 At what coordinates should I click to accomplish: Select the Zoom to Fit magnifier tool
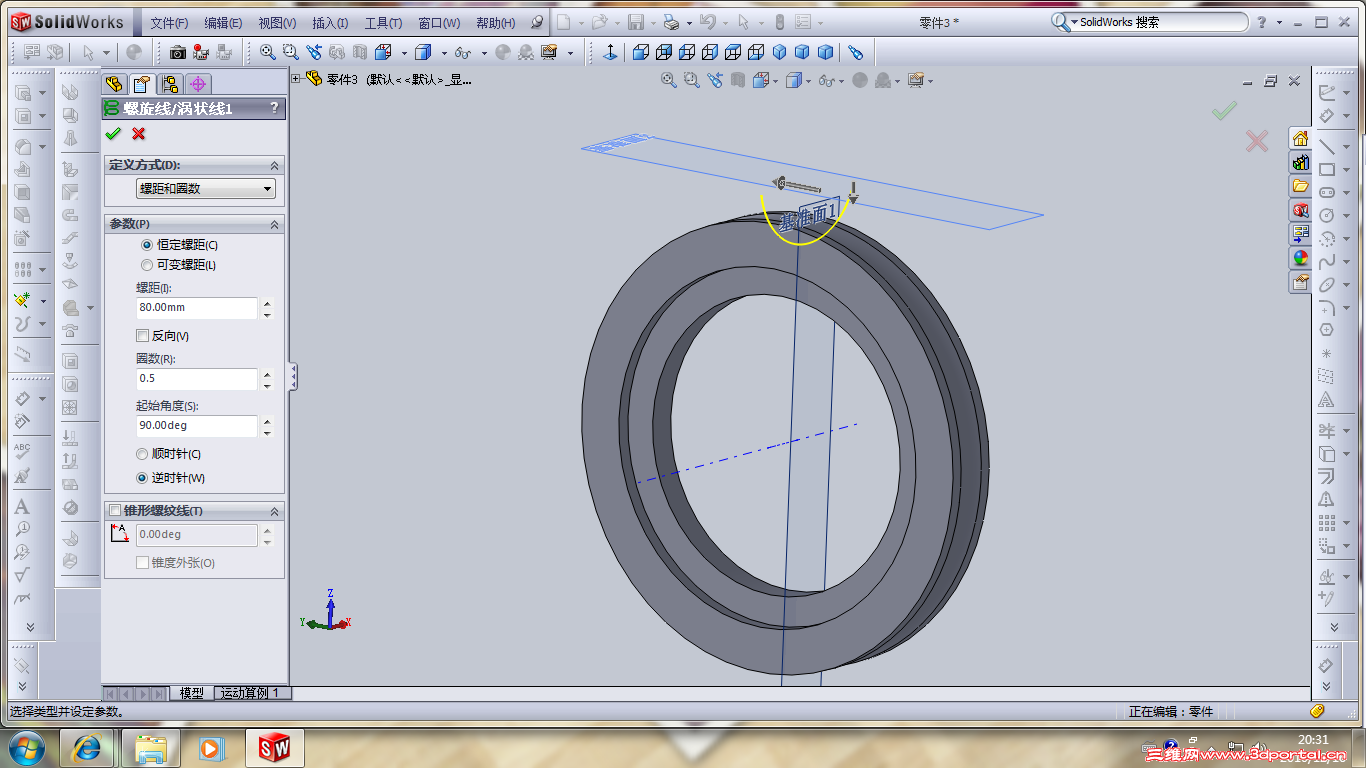[x=267, y=52]
